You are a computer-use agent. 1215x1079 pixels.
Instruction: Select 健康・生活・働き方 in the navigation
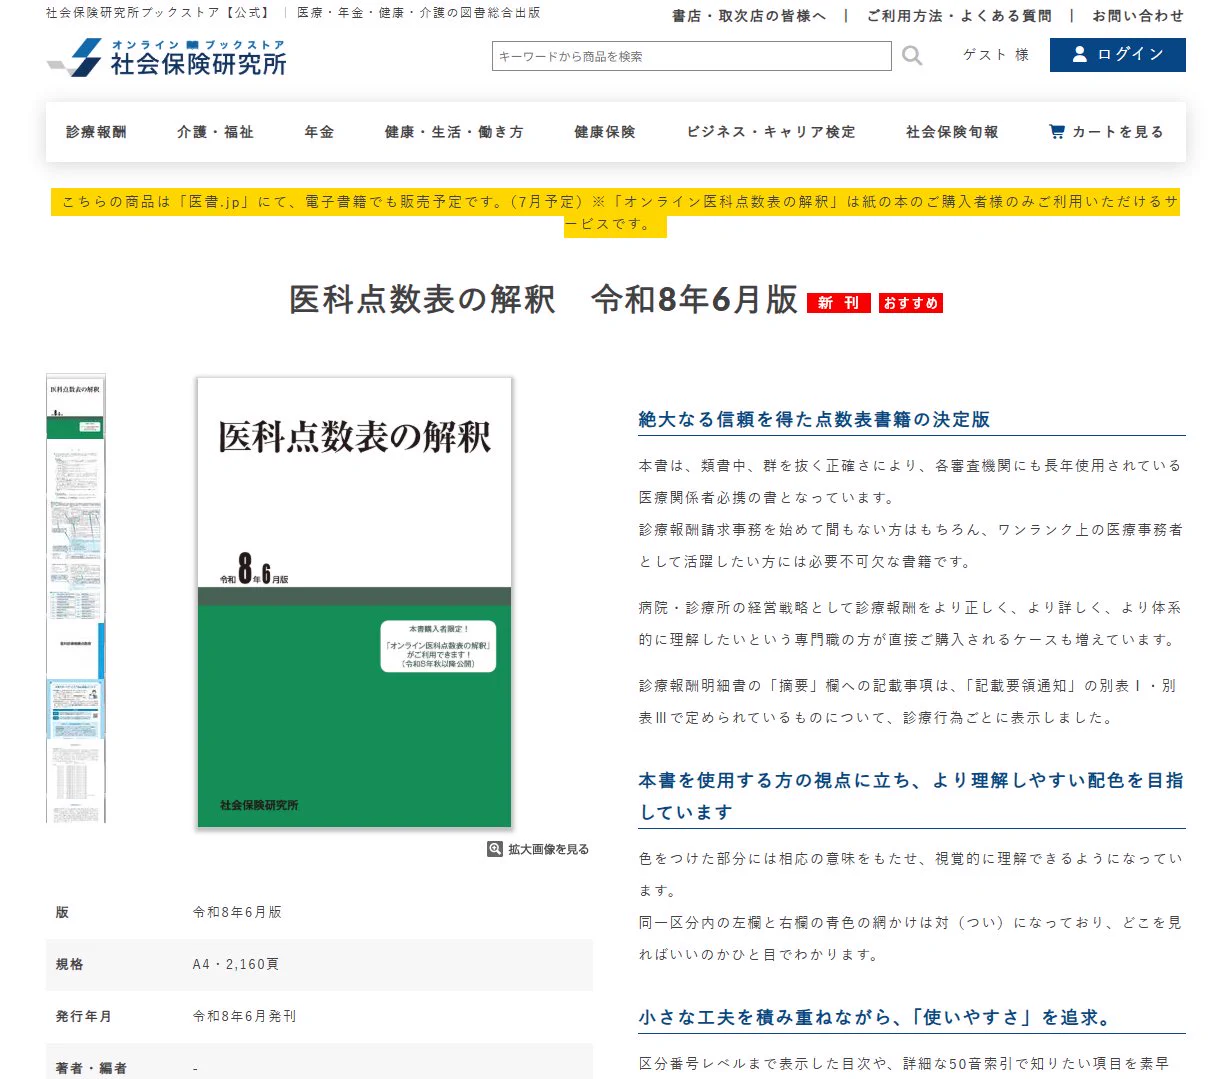pos(454,132)
